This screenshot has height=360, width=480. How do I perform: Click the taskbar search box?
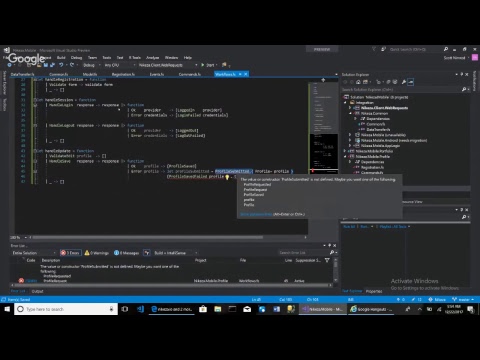[66, 309]
